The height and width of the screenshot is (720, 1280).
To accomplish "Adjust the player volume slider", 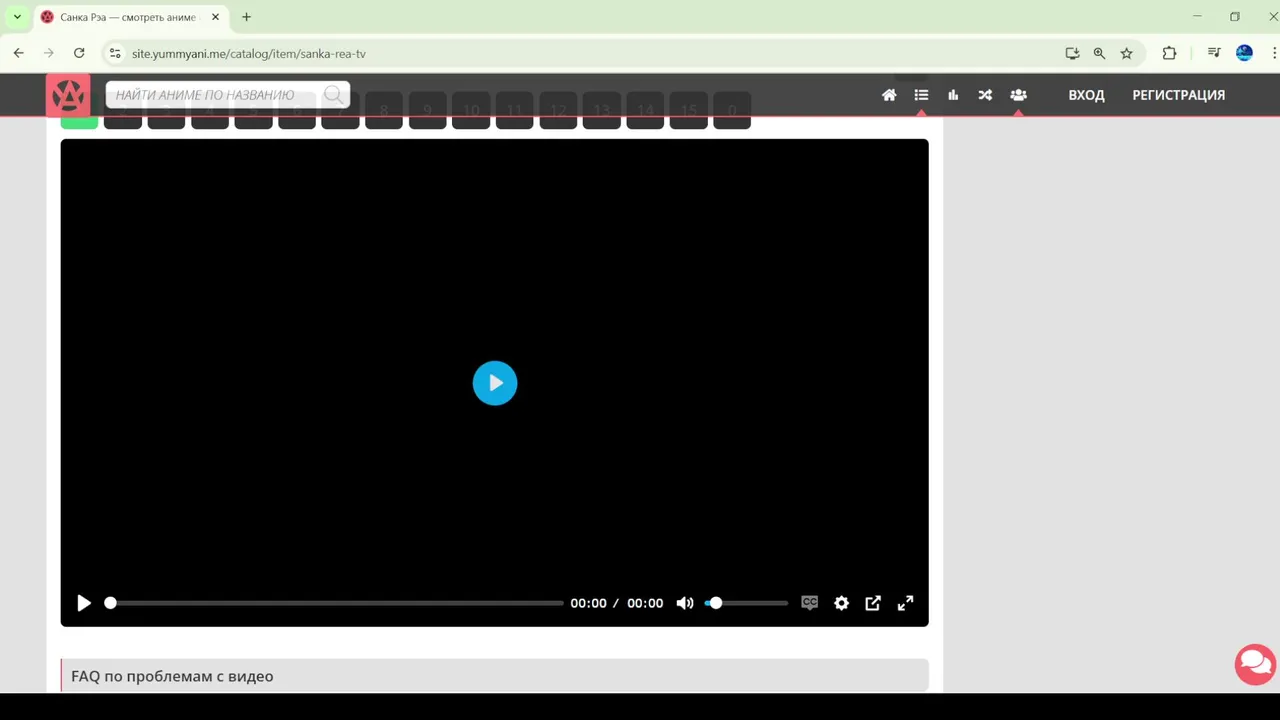I will point(746,603).
